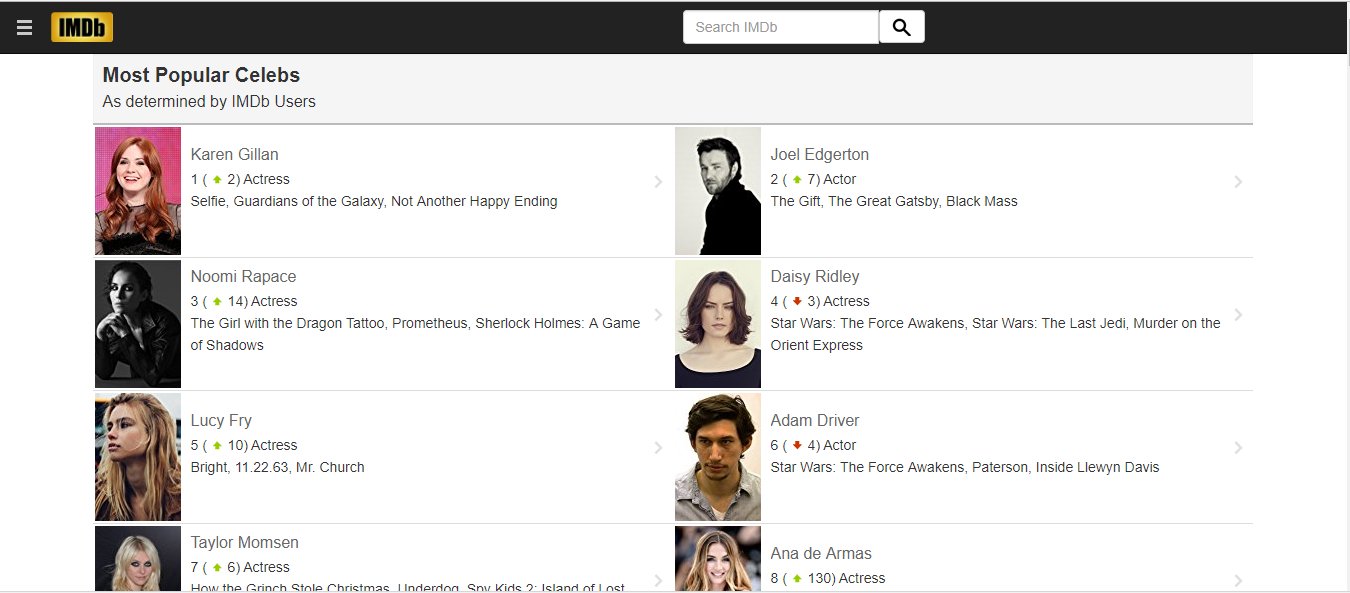Click green up arrow beside Noomi Rapace's rank

pos(217,302)
